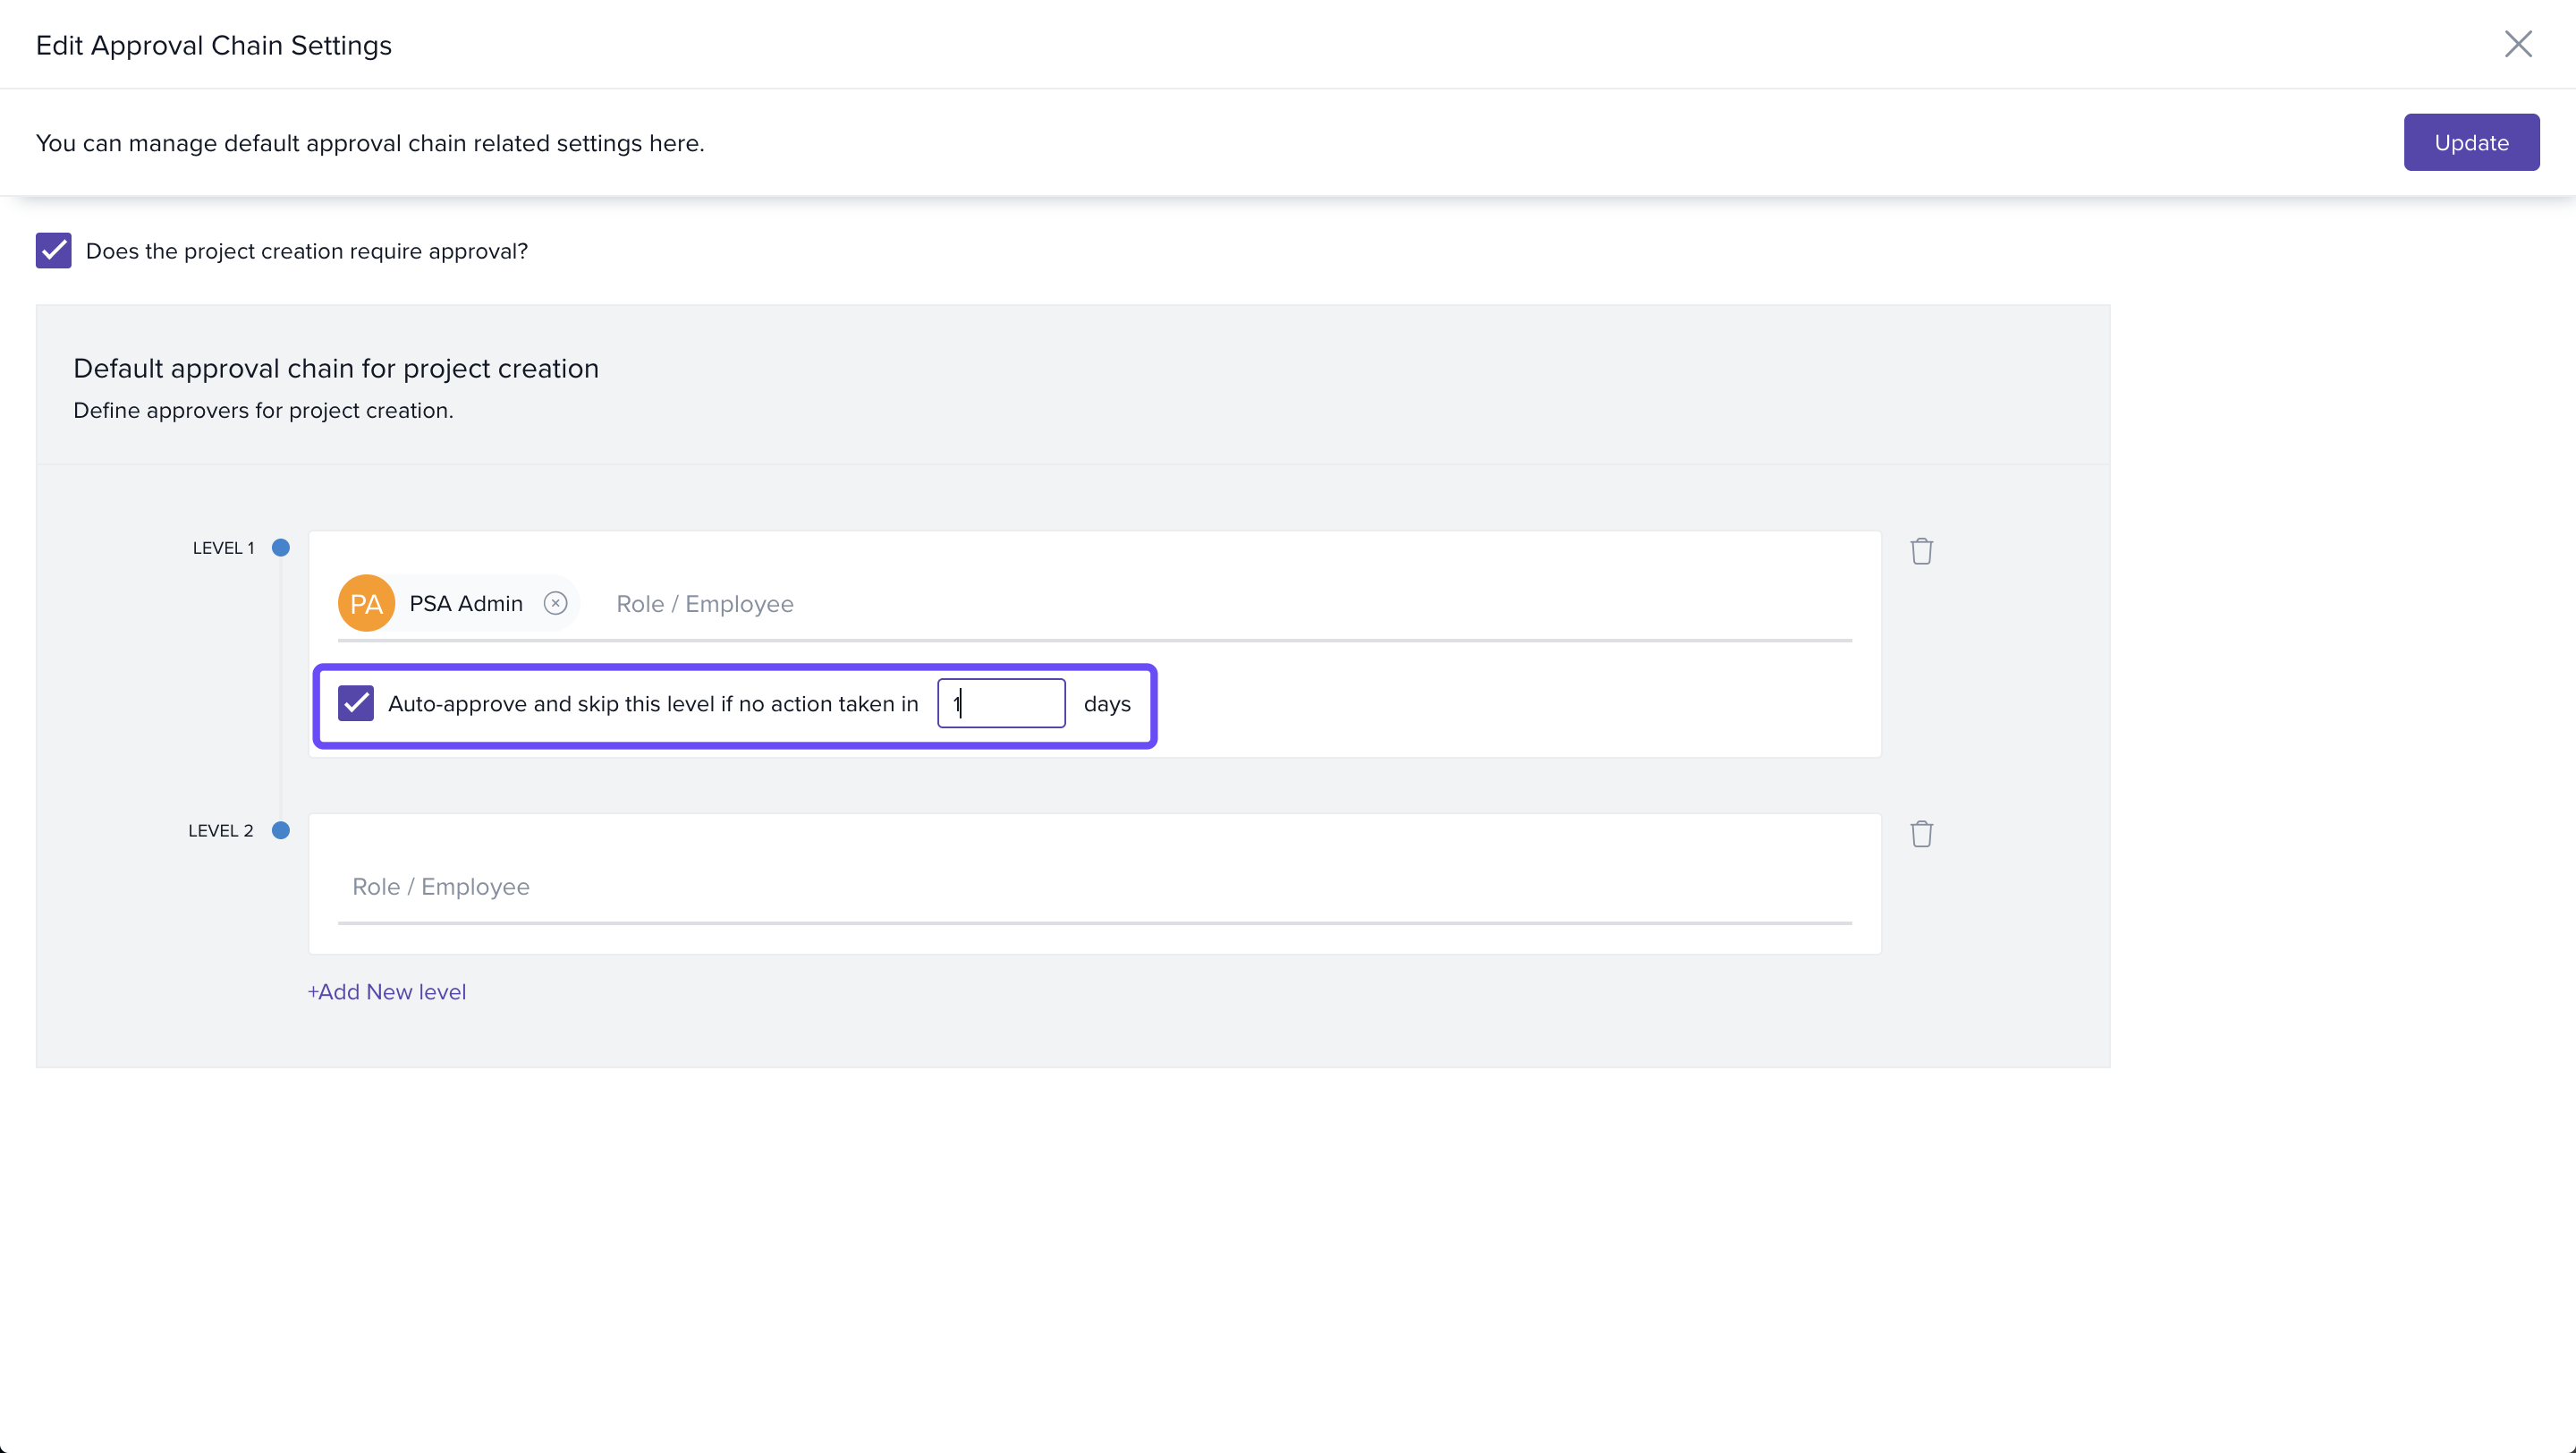
Task: Delete Level 2 with trash icon
Action: coord(1921,834)
